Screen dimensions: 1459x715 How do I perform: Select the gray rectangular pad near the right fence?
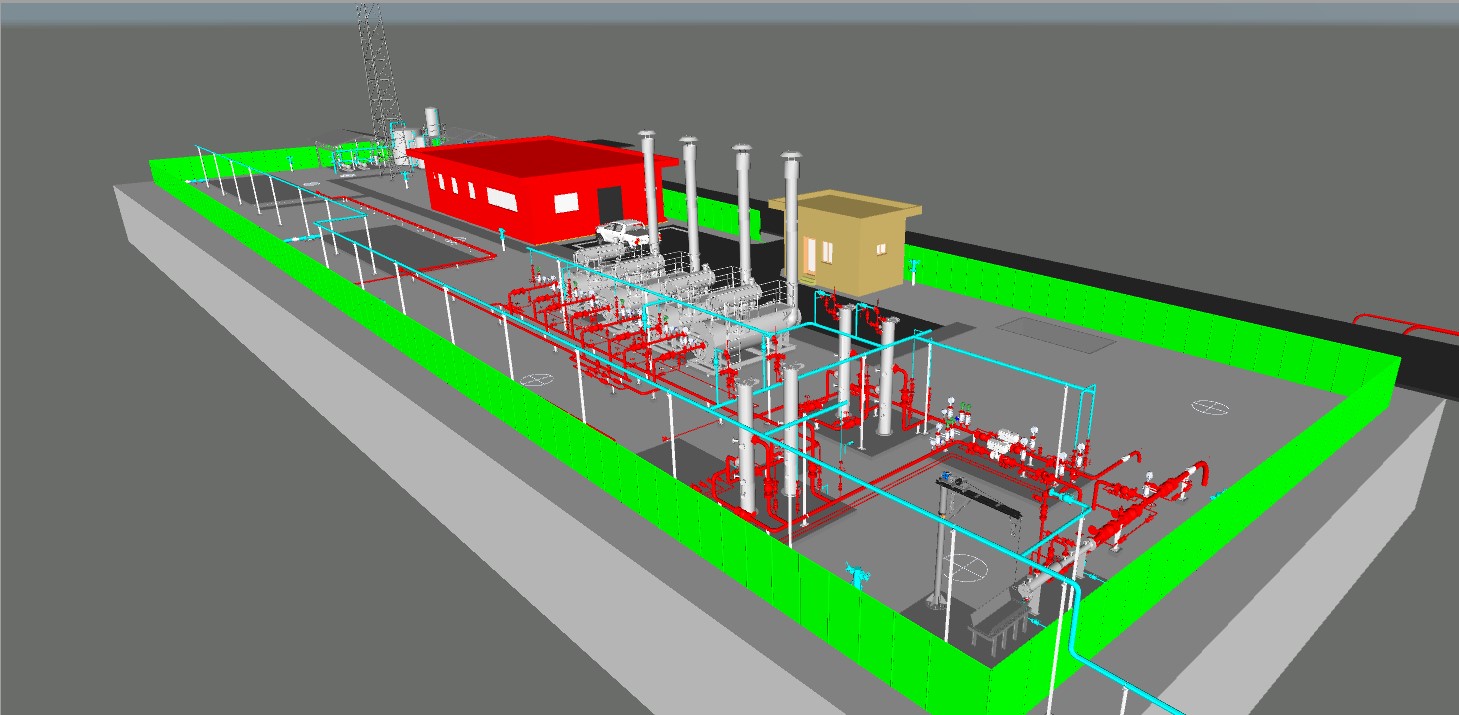point(1062,334)
